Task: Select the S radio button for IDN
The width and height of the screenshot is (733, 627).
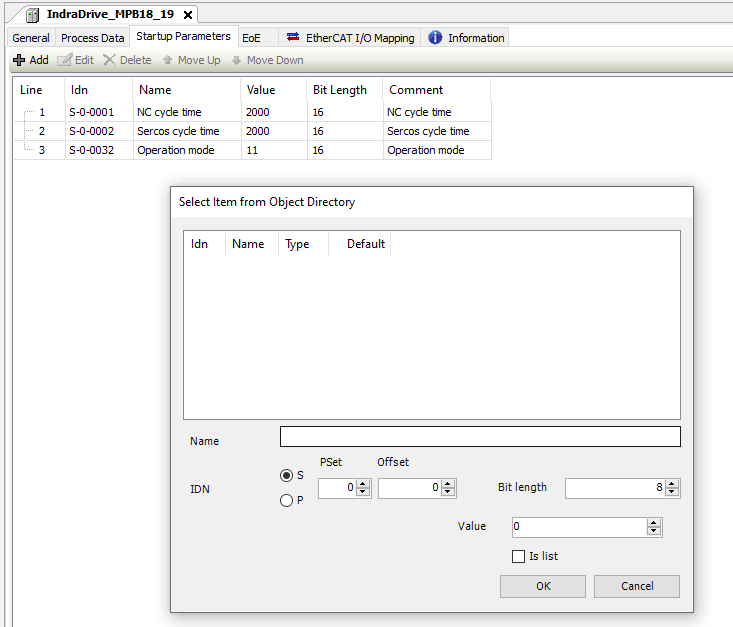Action: point(287,476)
